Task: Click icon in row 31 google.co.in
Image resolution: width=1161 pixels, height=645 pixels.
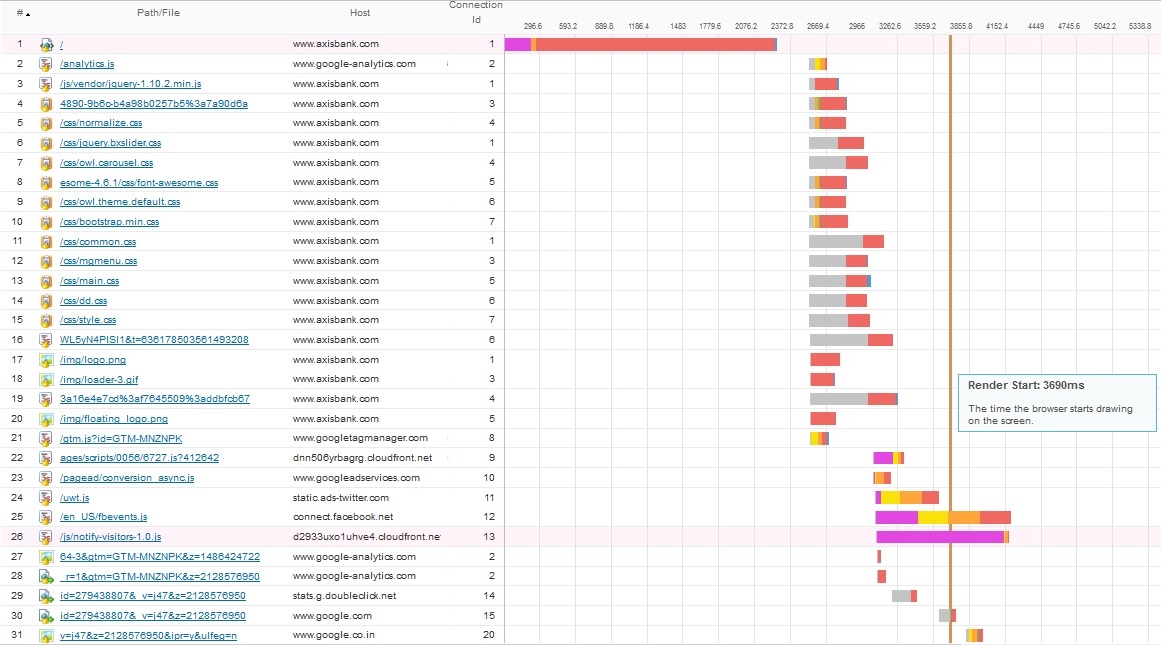Action: [x=46, y=635]
